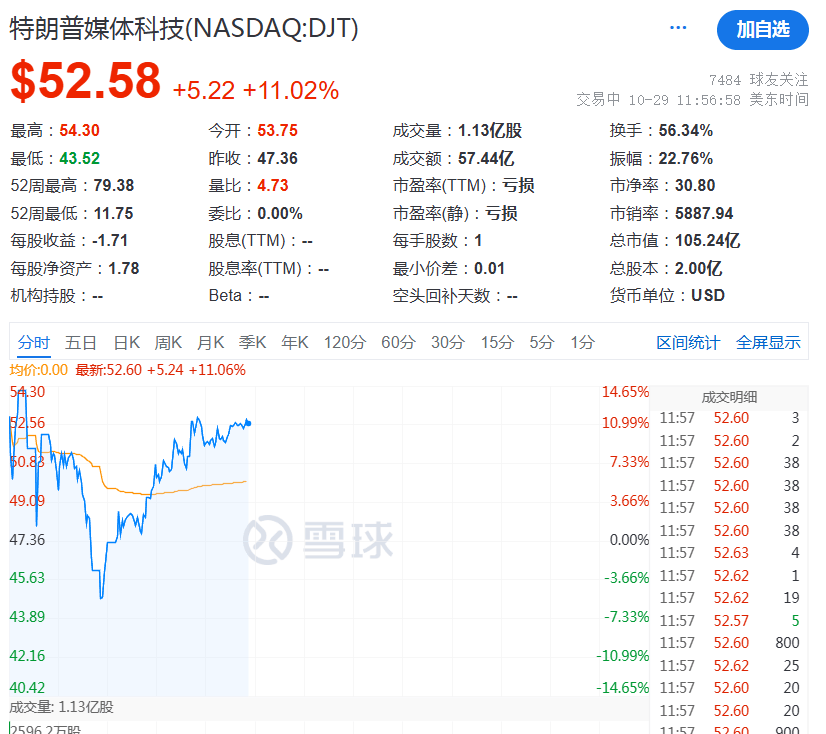Image resolution: width=826 pixels, height=734 pixels.
Task: Click the 加自选 add to watchlist button
Action: pyautogui.click(x=762, y=30)
